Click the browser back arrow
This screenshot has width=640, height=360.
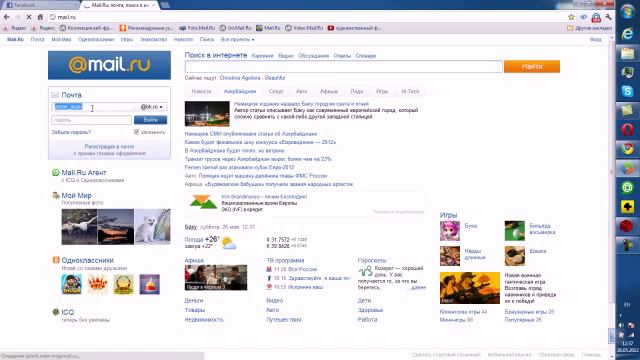[x=7, y=17]
